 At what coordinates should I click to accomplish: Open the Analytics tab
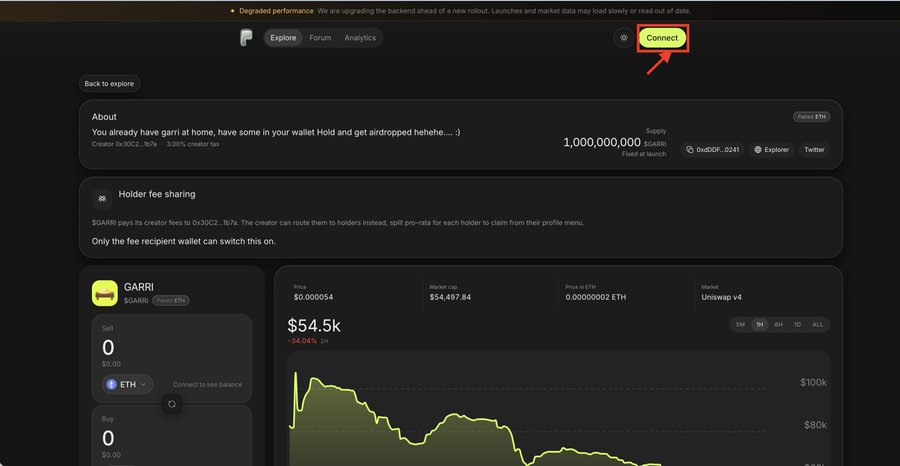[x=360, y=38]
